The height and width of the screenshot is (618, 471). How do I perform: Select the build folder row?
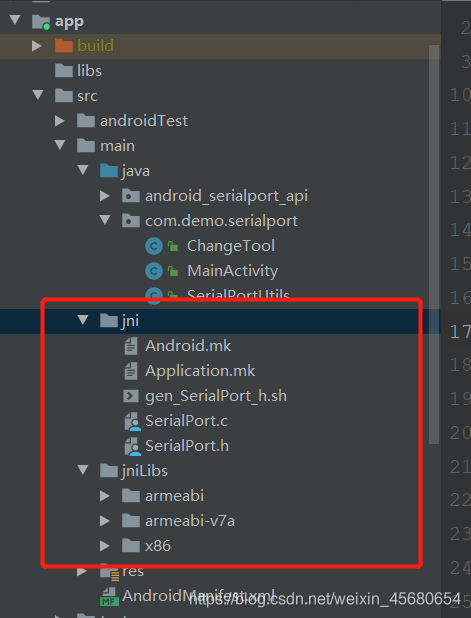pos(220,46)
